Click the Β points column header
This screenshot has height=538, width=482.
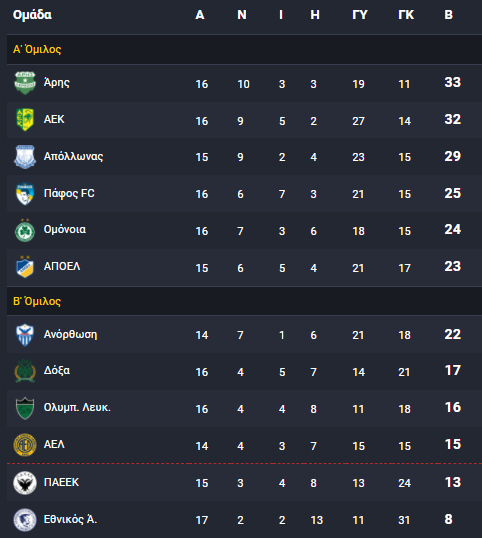448,15
